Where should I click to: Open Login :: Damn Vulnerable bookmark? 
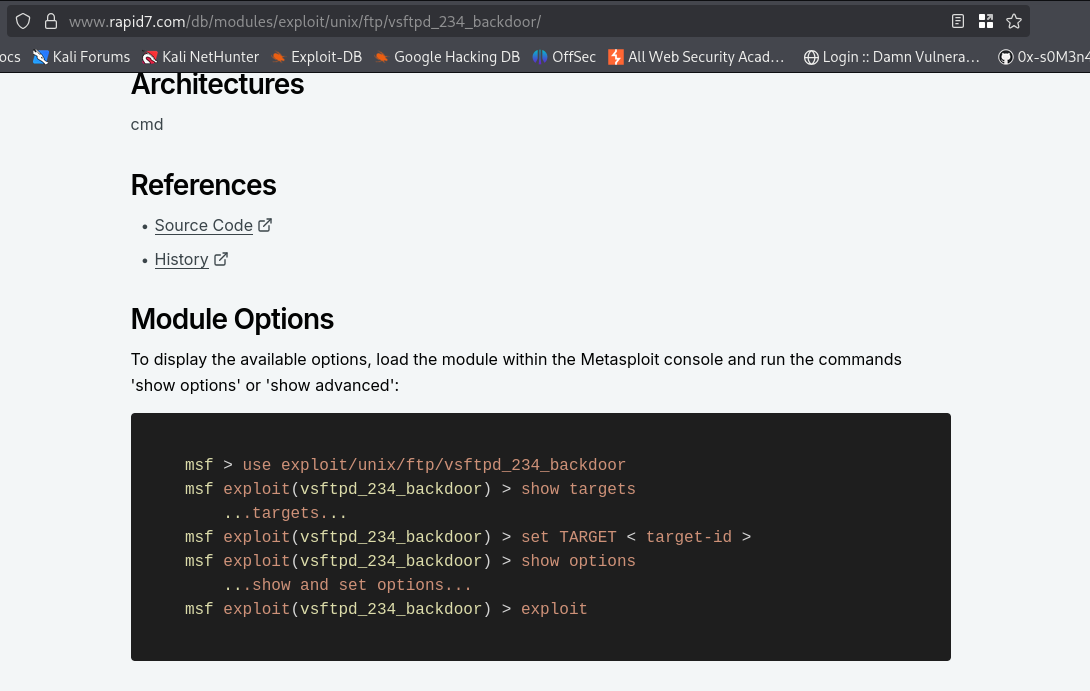(x=891, y=57)
